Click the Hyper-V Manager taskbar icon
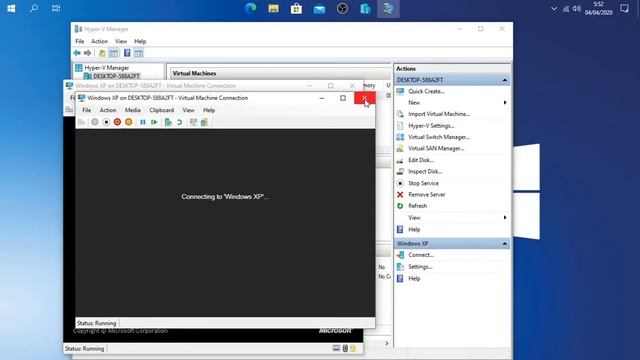The height and width of the screenshot is (360, 640). click(388, 8)
